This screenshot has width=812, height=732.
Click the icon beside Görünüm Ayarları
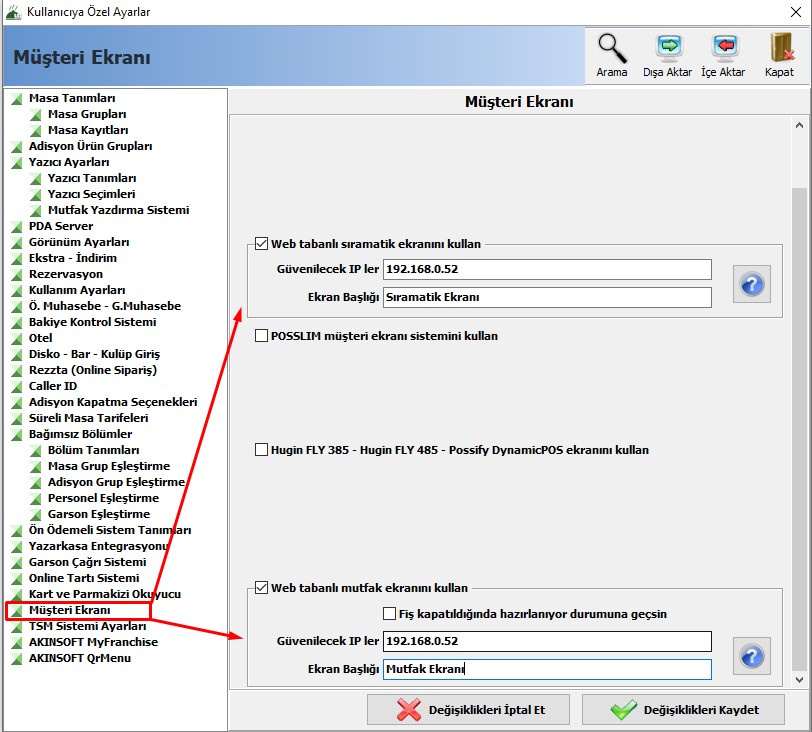[x=17, y=242]
